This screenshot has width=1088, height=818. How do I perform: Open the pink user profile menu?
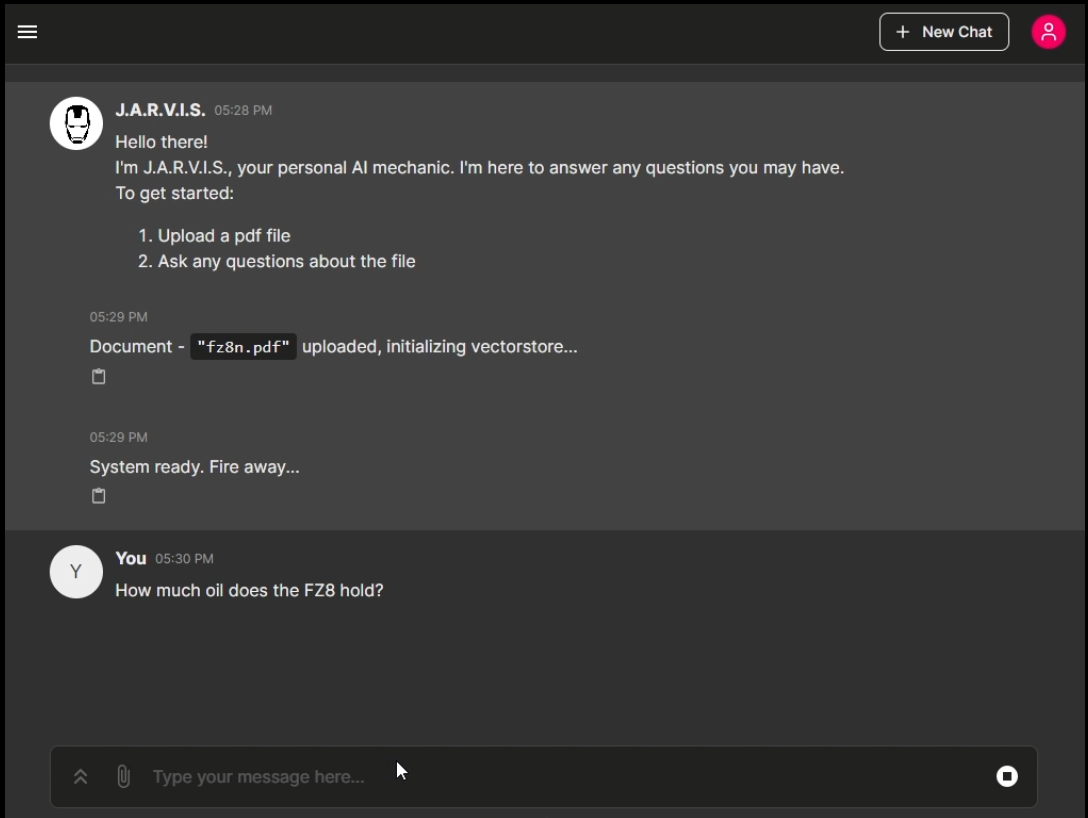pos(1048,32)
